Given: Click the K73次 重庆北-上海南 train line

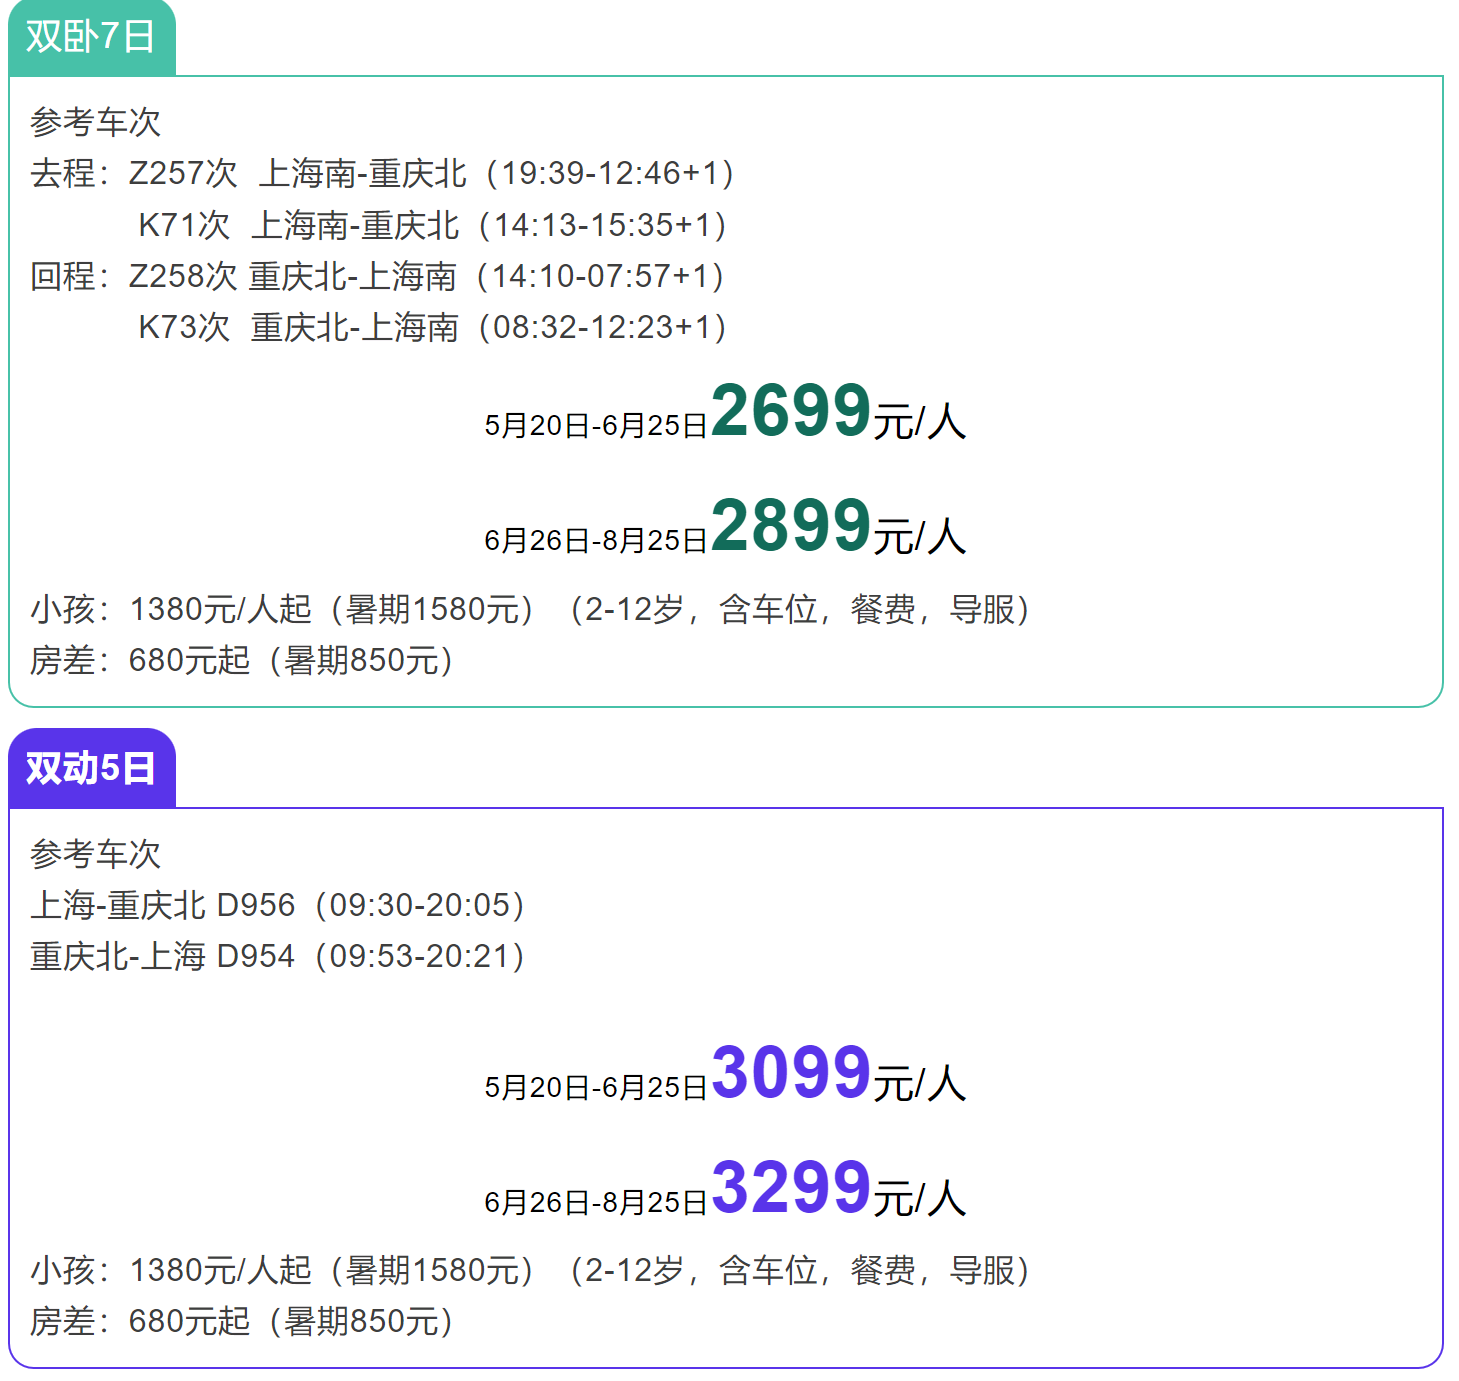Looking at the screenshot, I should (x=432, y=327).
